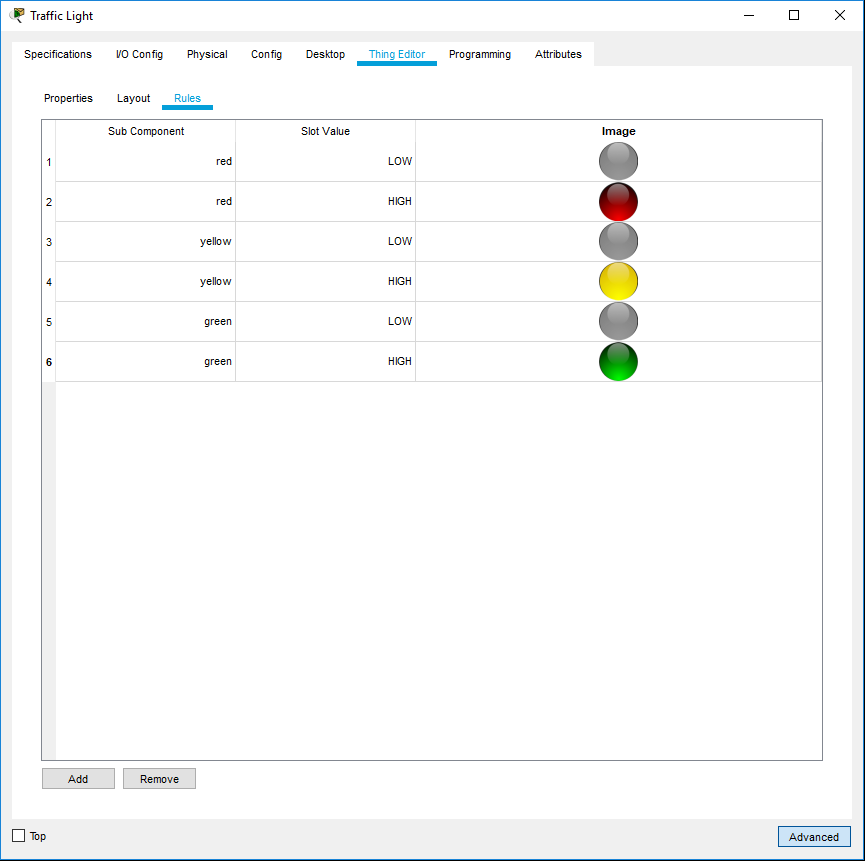The image size is (865, 861).
Task: Switch to the Properties sub-tab
Action: [x=68, y=98]
